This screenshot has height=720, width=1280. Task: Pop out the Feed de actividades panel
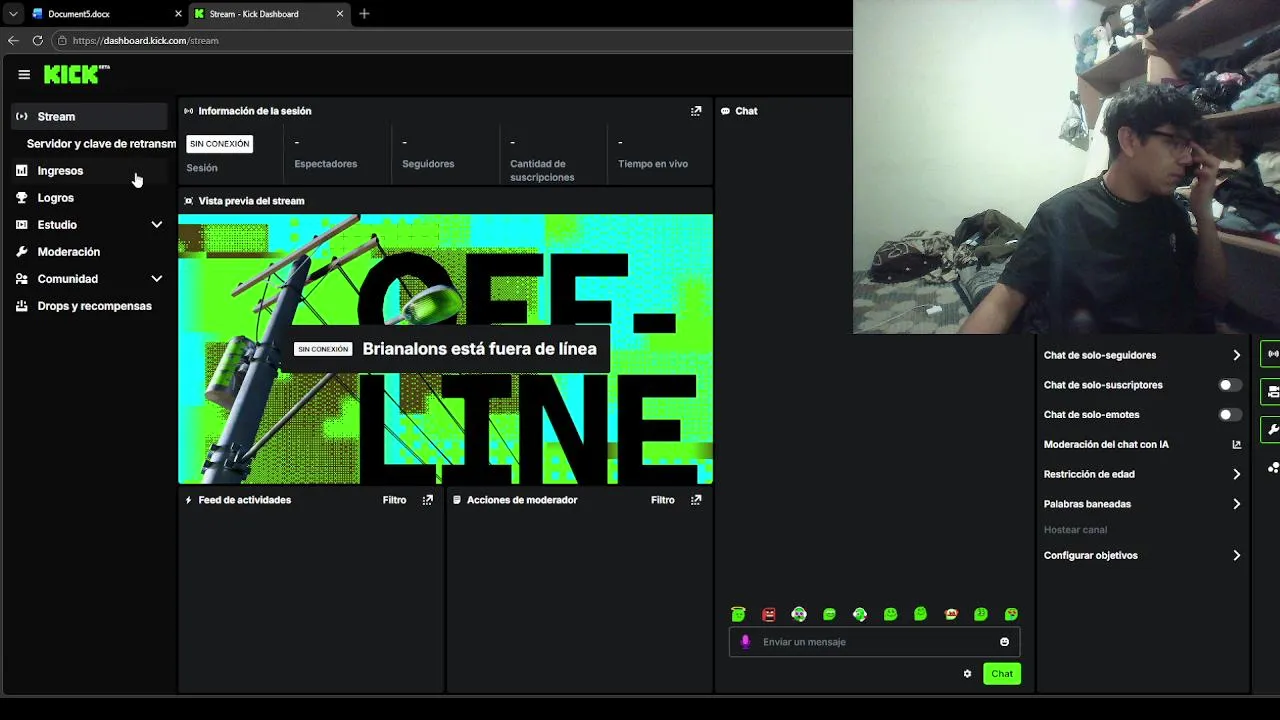(x=428, y=500)
